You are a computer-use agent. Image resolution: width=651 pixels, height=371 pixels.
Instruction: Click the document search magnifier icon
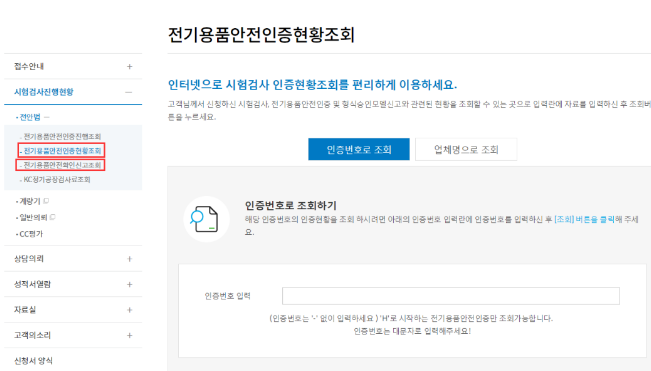pos(206,219)
